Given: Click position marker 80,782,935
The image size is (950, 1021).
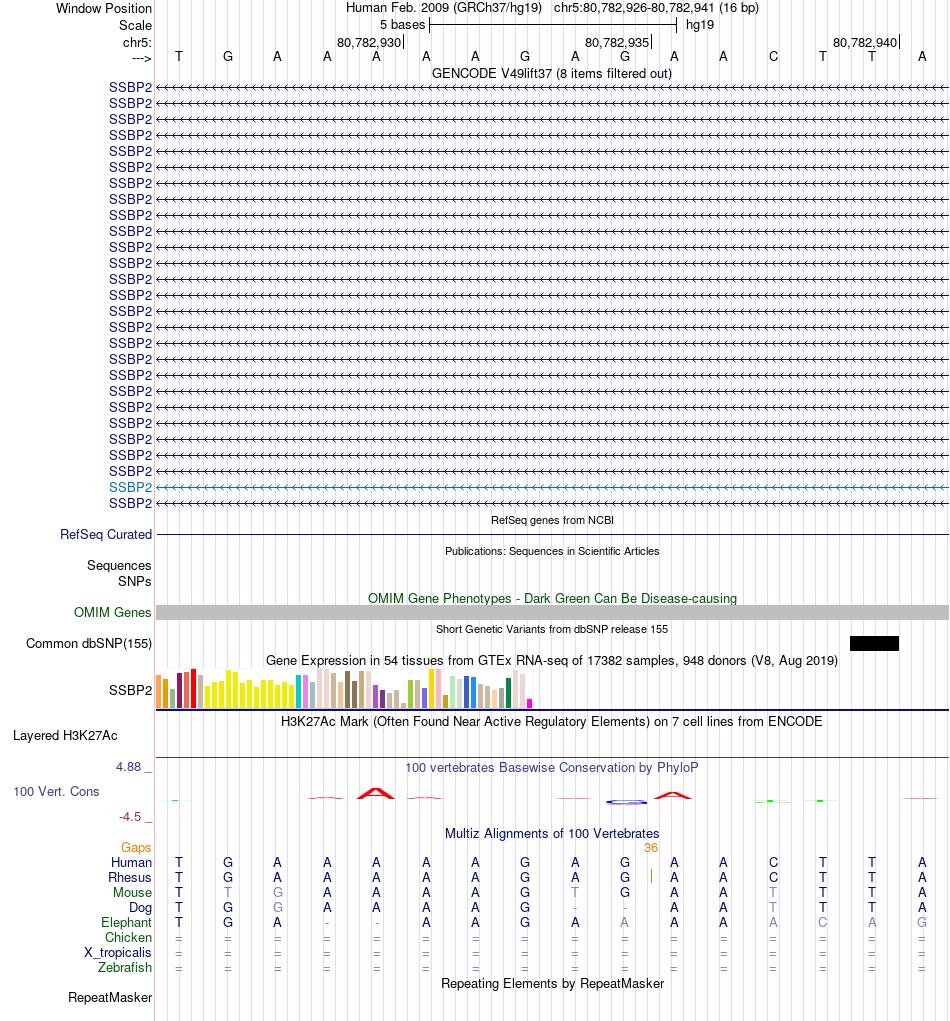Looking at the screenshot, I should coord(617,42).
